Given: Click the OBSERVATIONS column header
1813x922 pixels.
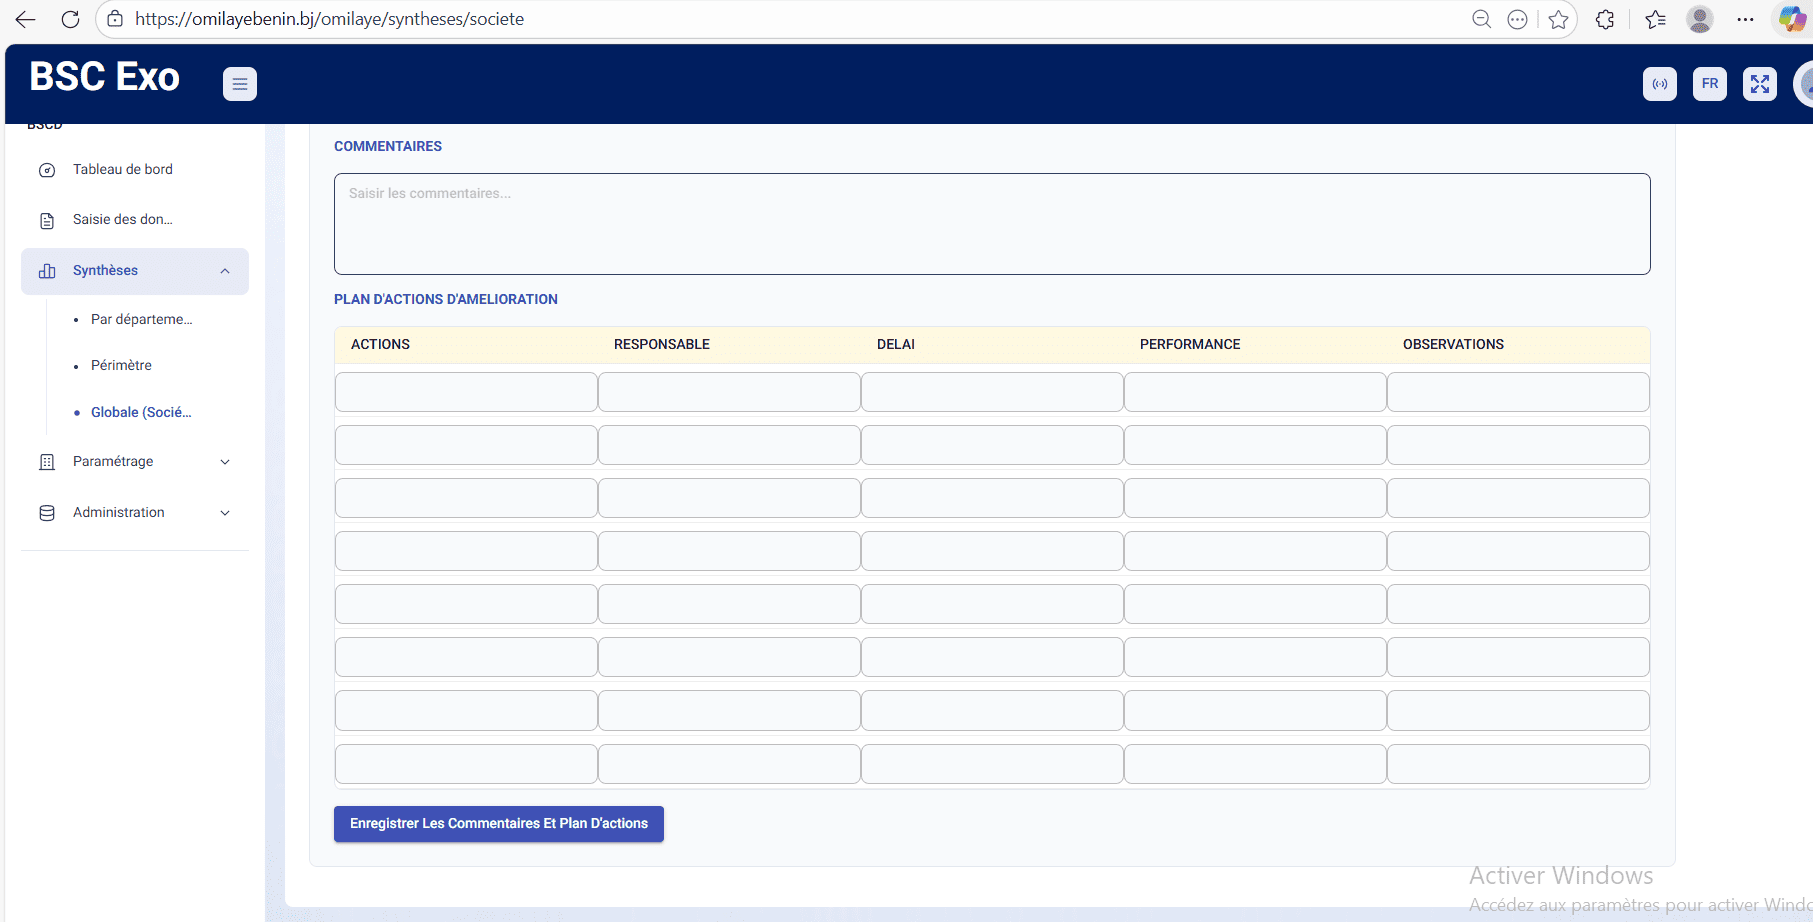Looking at the screenshot, I should pyautogui.click(x=1453, y=344).
